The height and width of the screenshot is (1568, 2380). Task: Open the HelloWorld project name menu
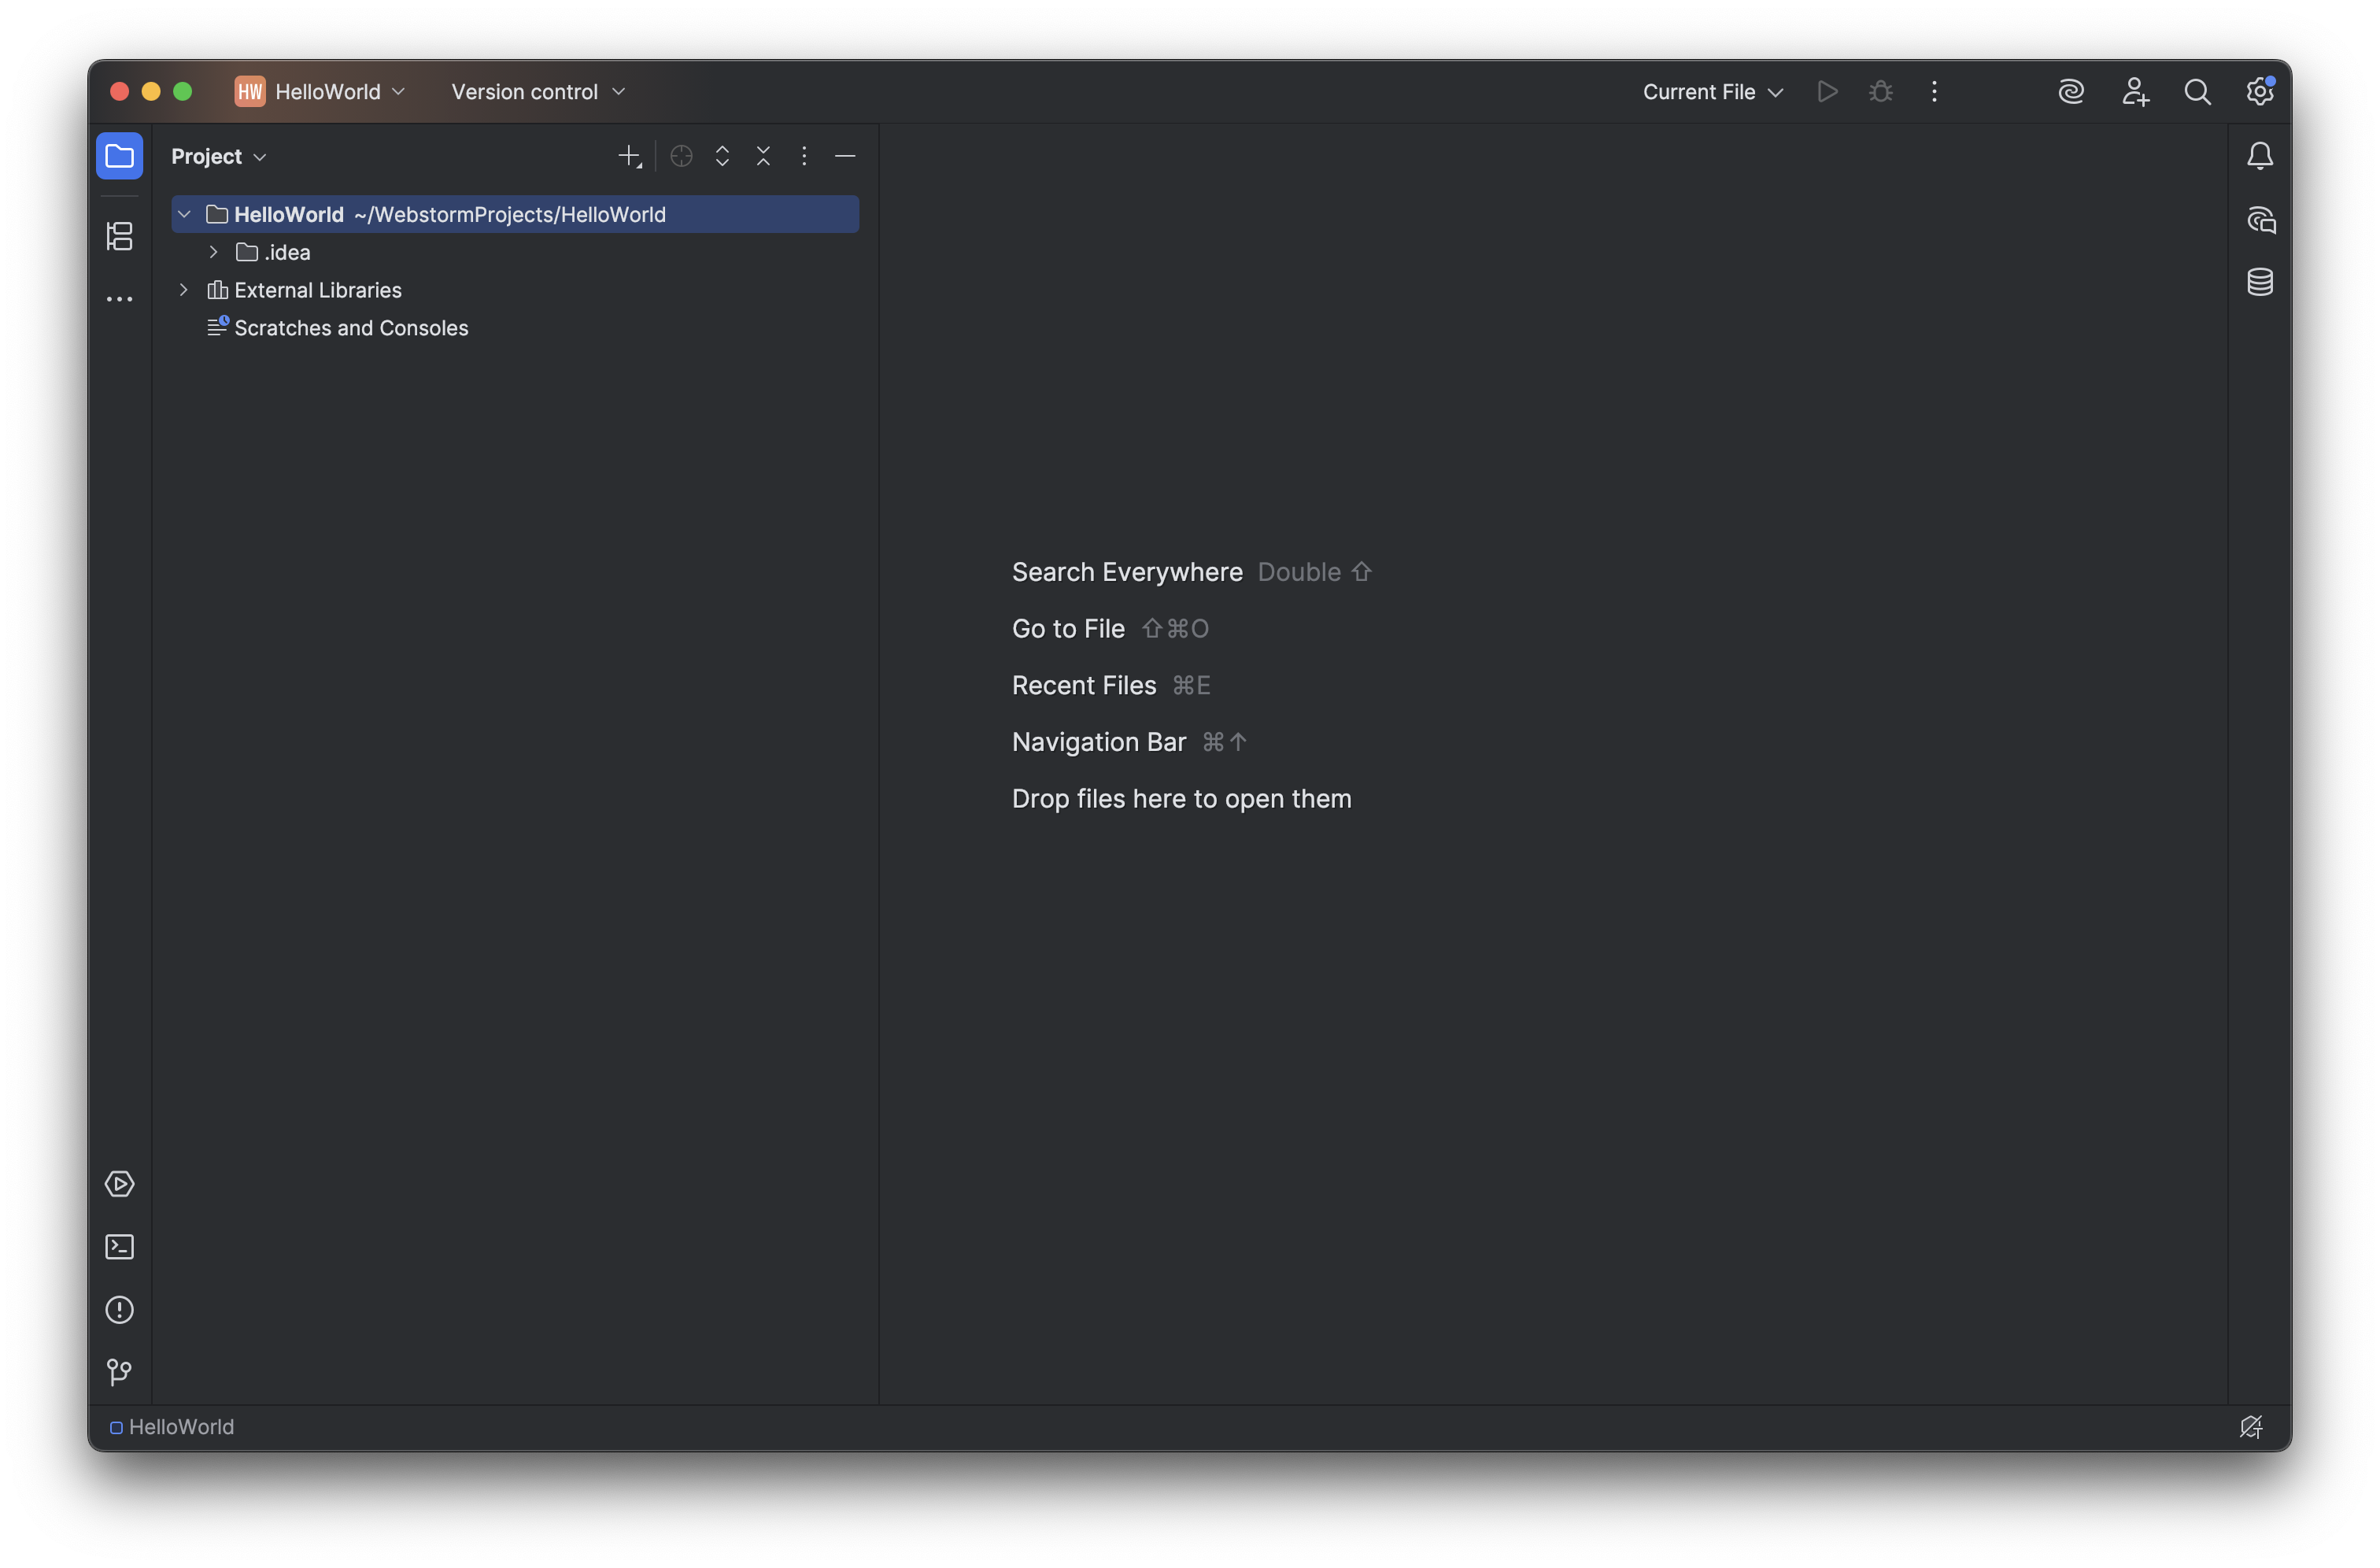328,91
